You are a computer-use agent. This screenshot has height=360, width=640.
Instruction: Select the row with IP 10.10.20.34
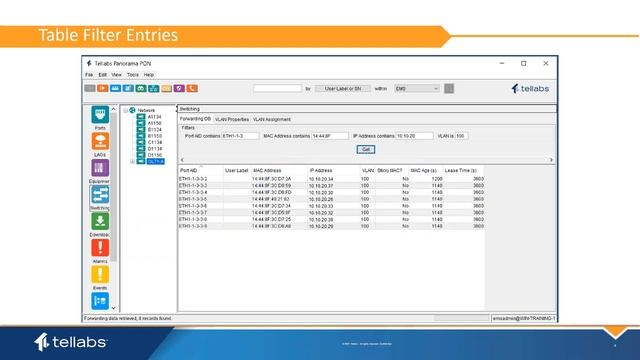pos(331,179)
